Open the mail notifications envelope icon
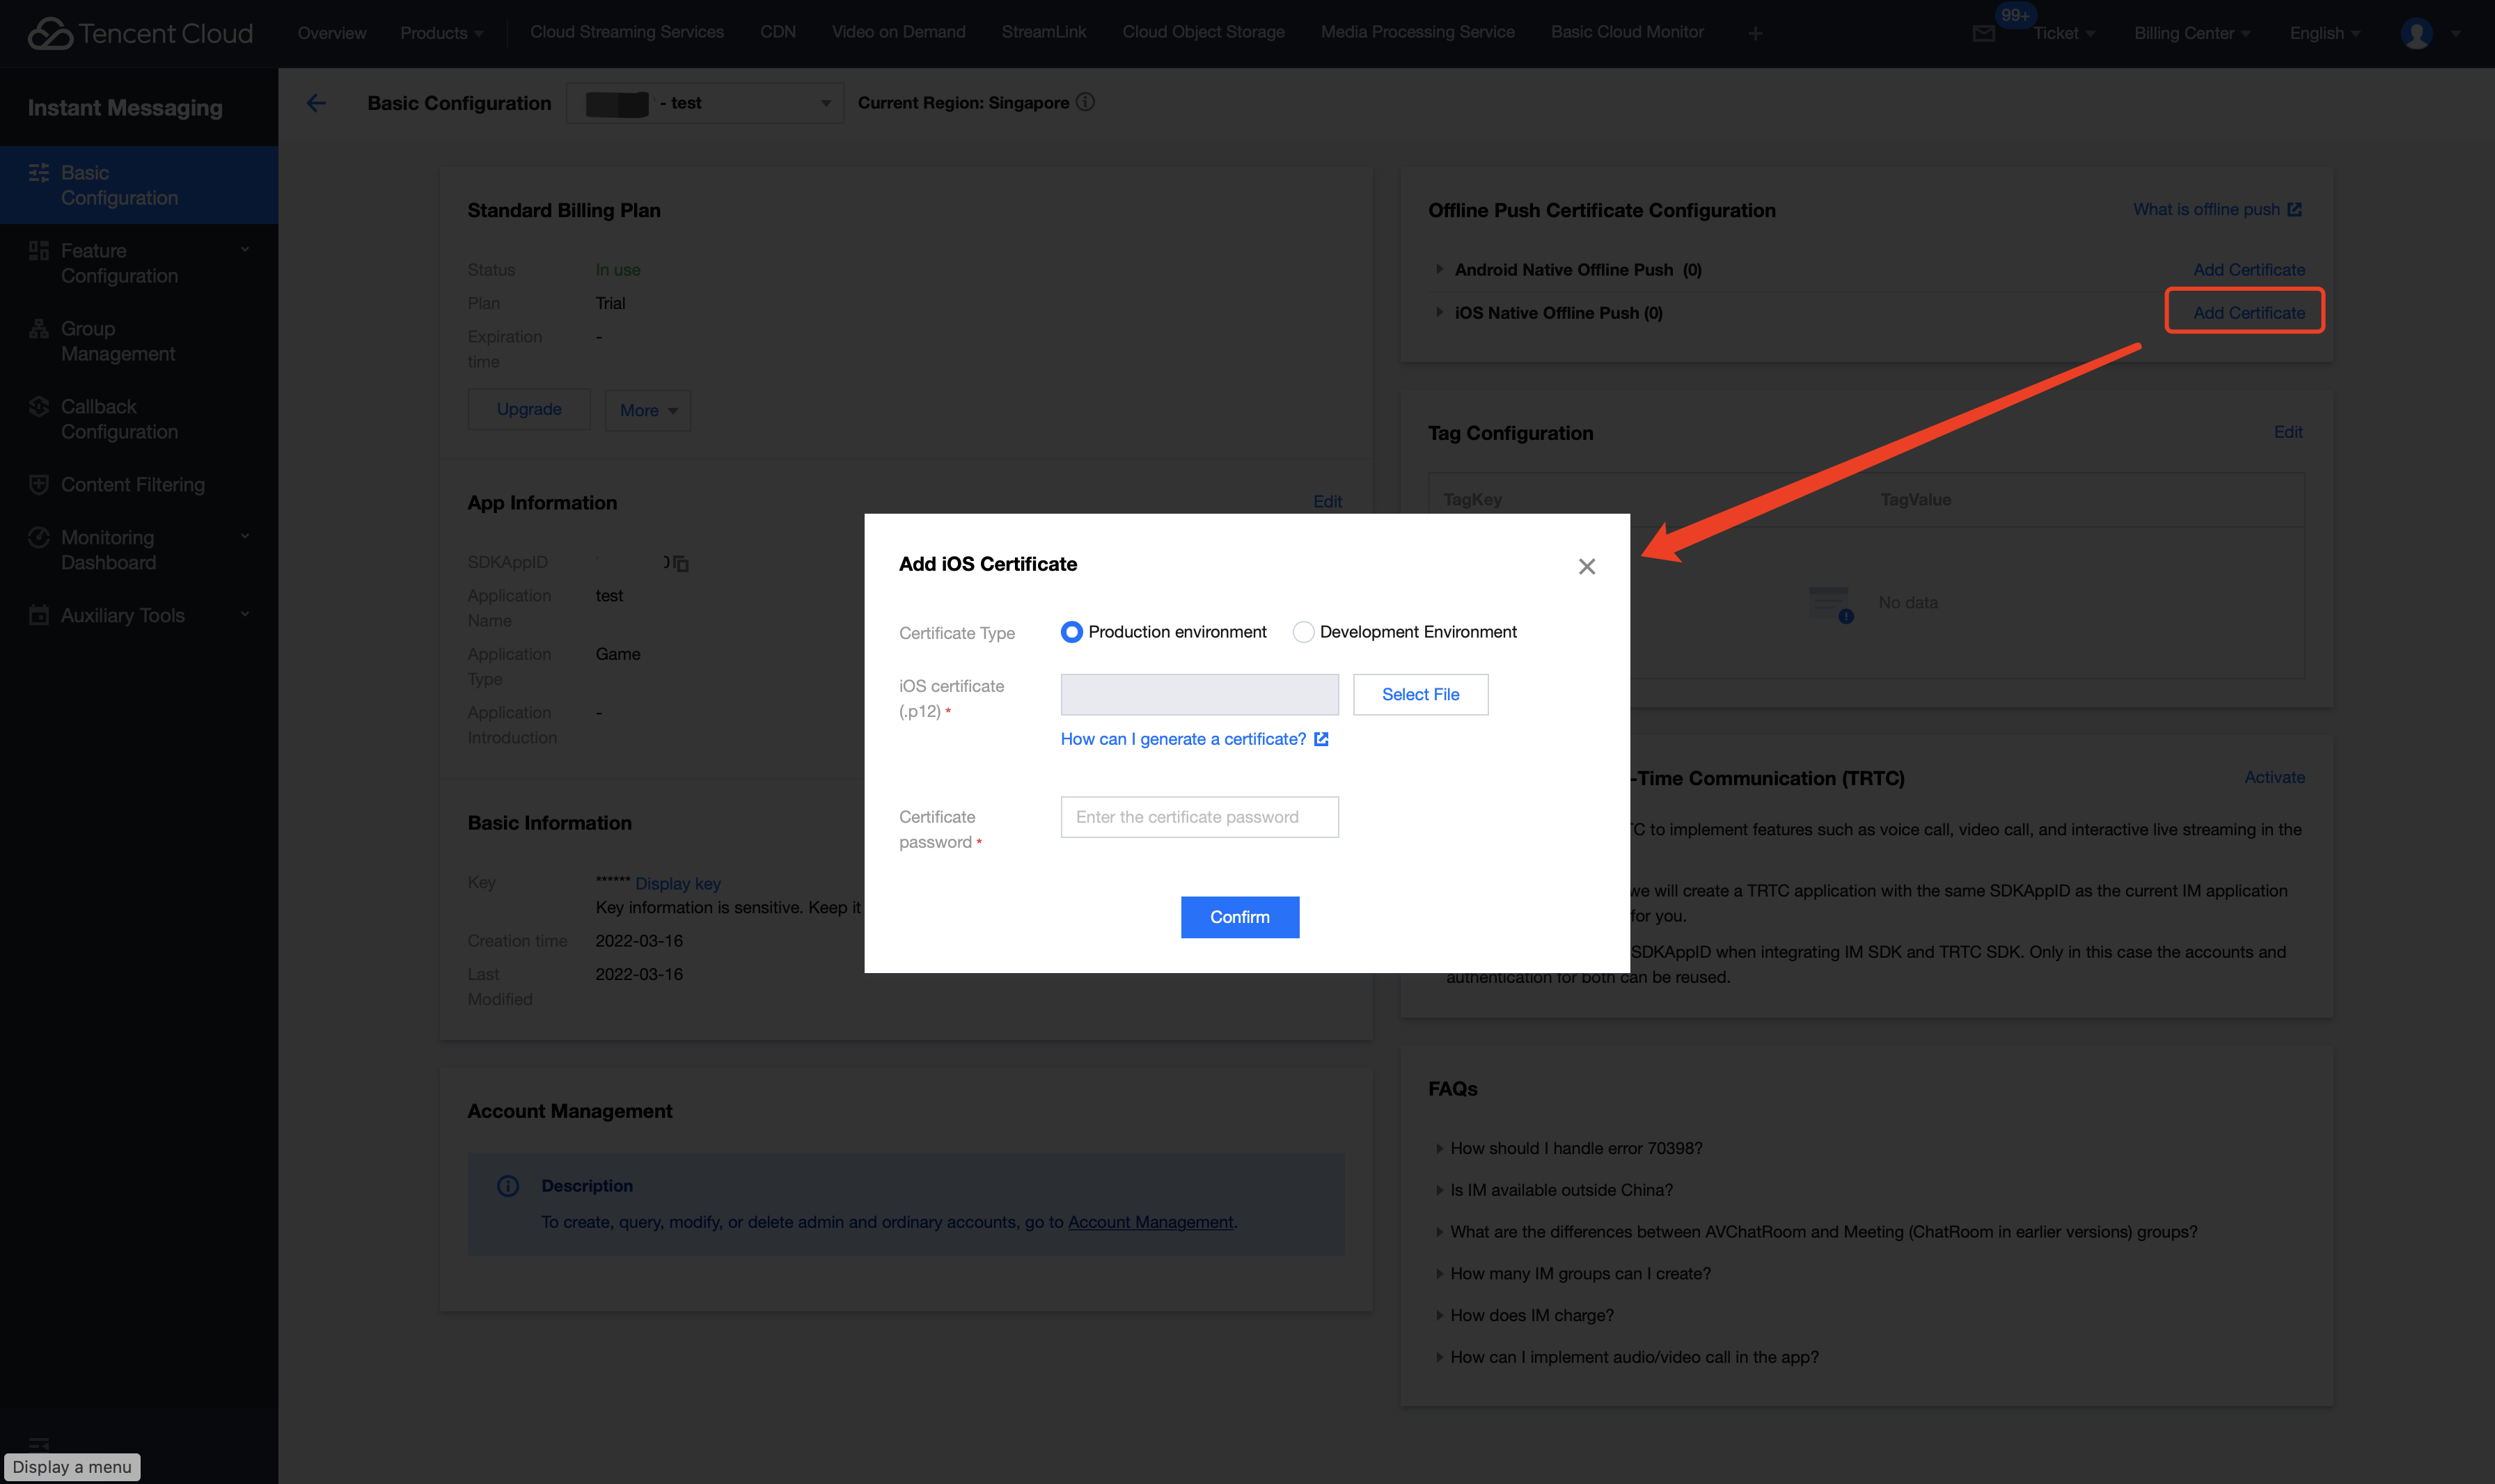 1984,34
